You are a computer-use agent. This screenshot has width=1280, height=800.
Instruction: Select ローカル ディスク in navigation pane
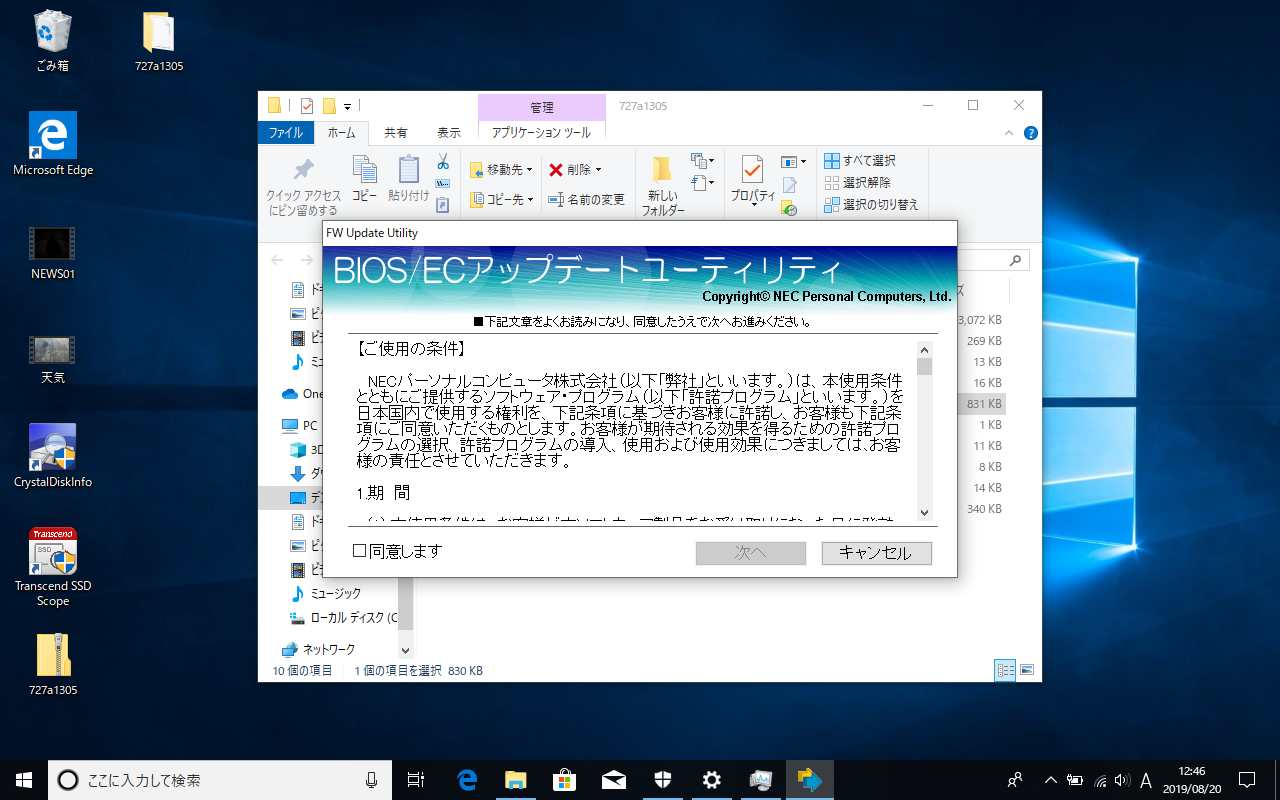(343, 618)
